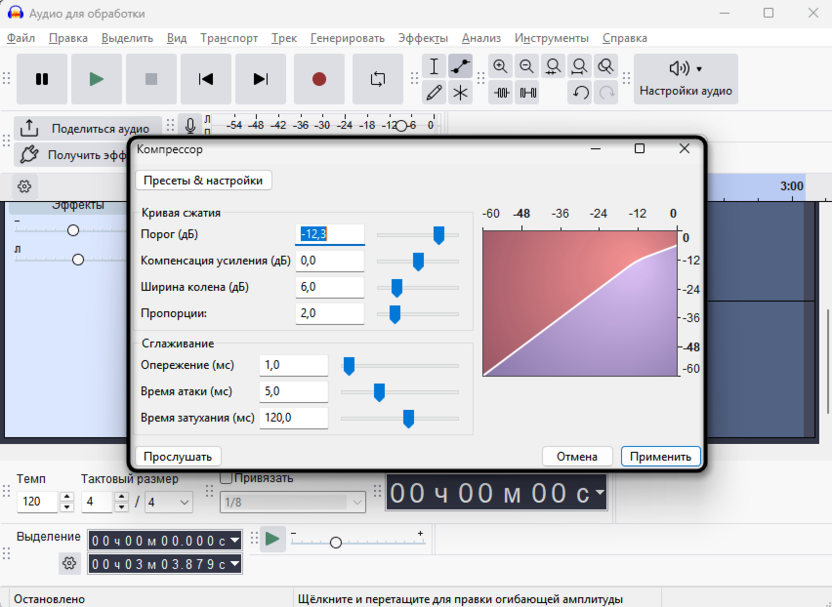The height and width of the screenshot is (607, 832).
Task: Click the Zoom In magnifier
Action: click(500, 67)
